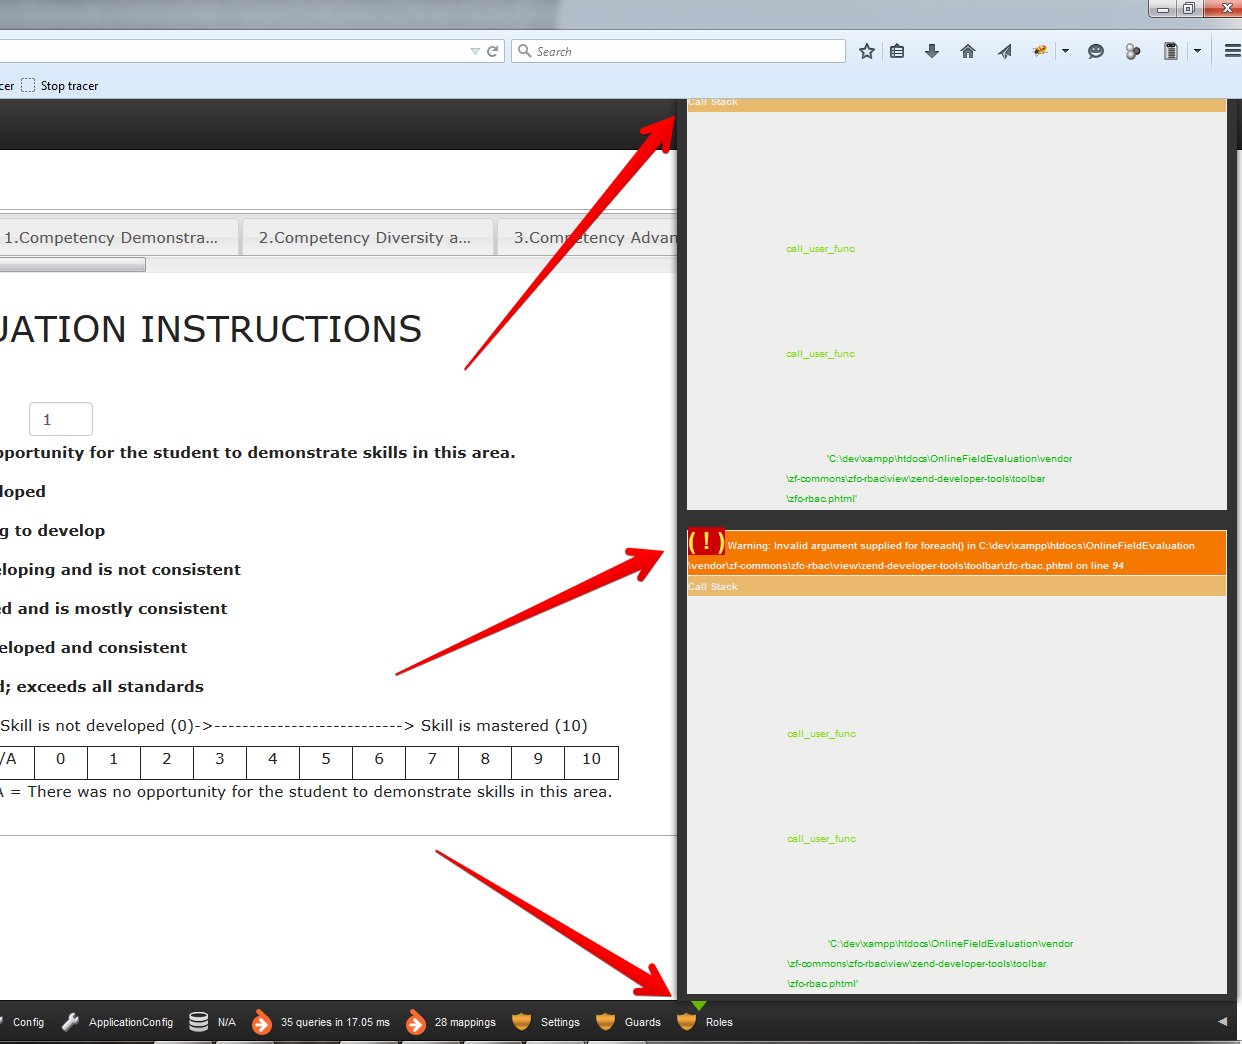Switch to 2.Competency Diversity a... tab

click(368, 237)
